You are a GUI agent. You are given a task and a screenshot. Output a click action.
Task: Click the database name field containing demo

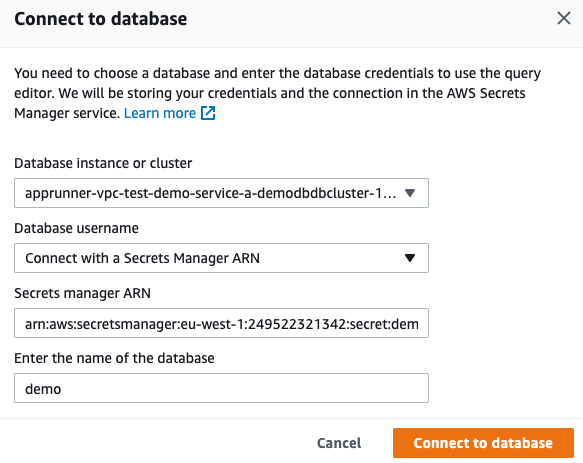[221, 388]
